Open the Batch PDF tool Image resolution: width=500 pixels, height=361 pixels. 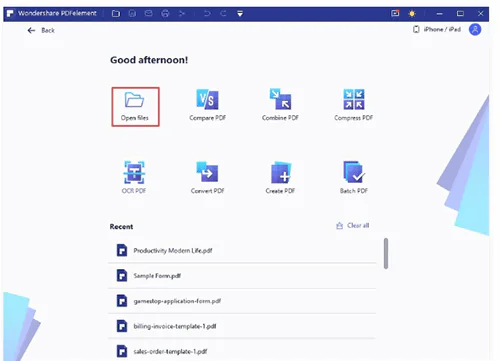(354, 178)
